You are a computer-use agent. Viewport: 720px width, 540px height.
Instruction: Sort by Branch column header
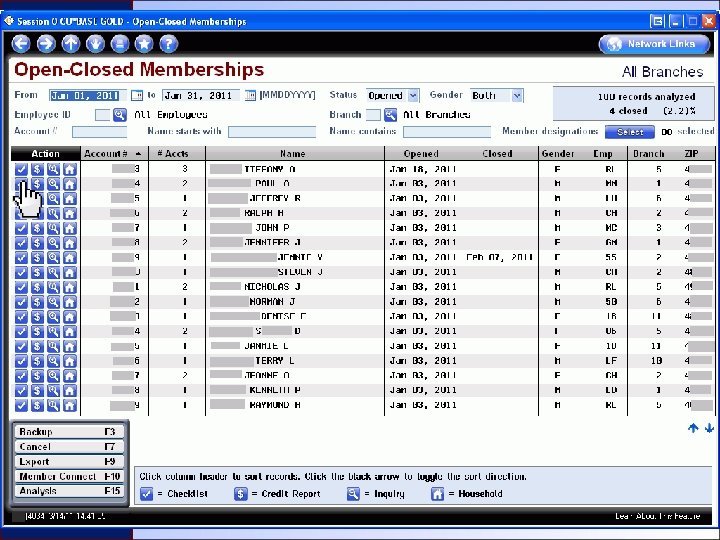click(648, 154)
